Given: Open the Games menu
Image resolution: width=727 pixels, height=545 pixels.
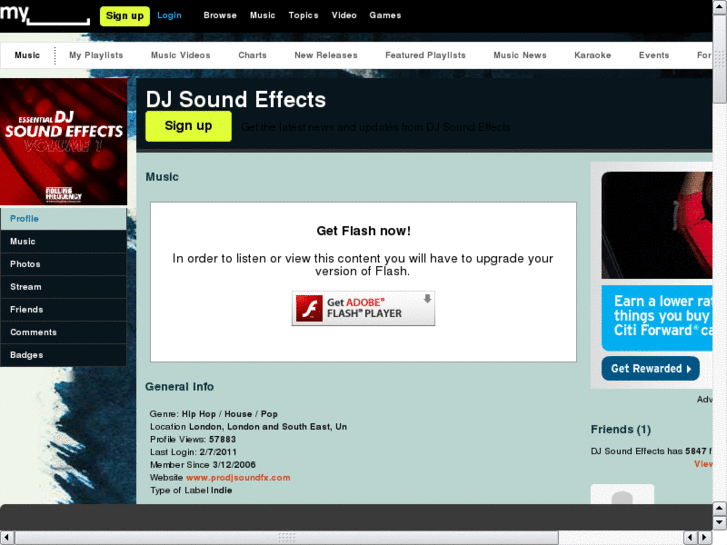Looking at the screenshot, I should 385,15.
